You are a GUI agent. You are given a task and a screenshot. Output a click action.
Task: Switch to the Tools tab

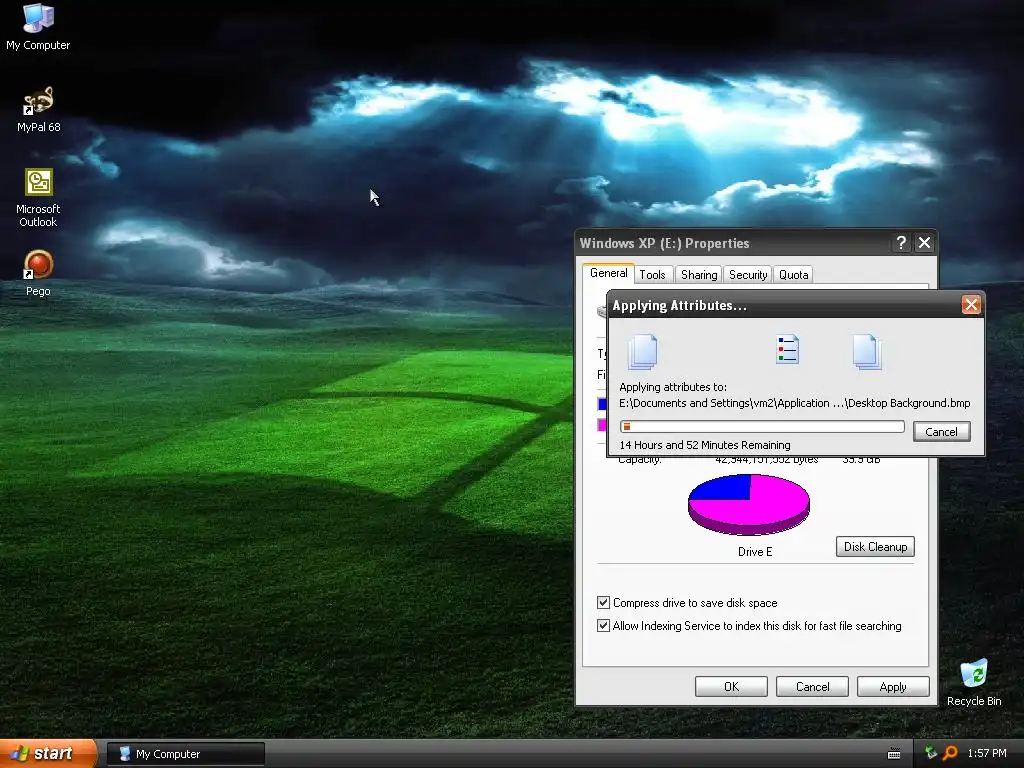pyautogui.click(x=652, y=275)
